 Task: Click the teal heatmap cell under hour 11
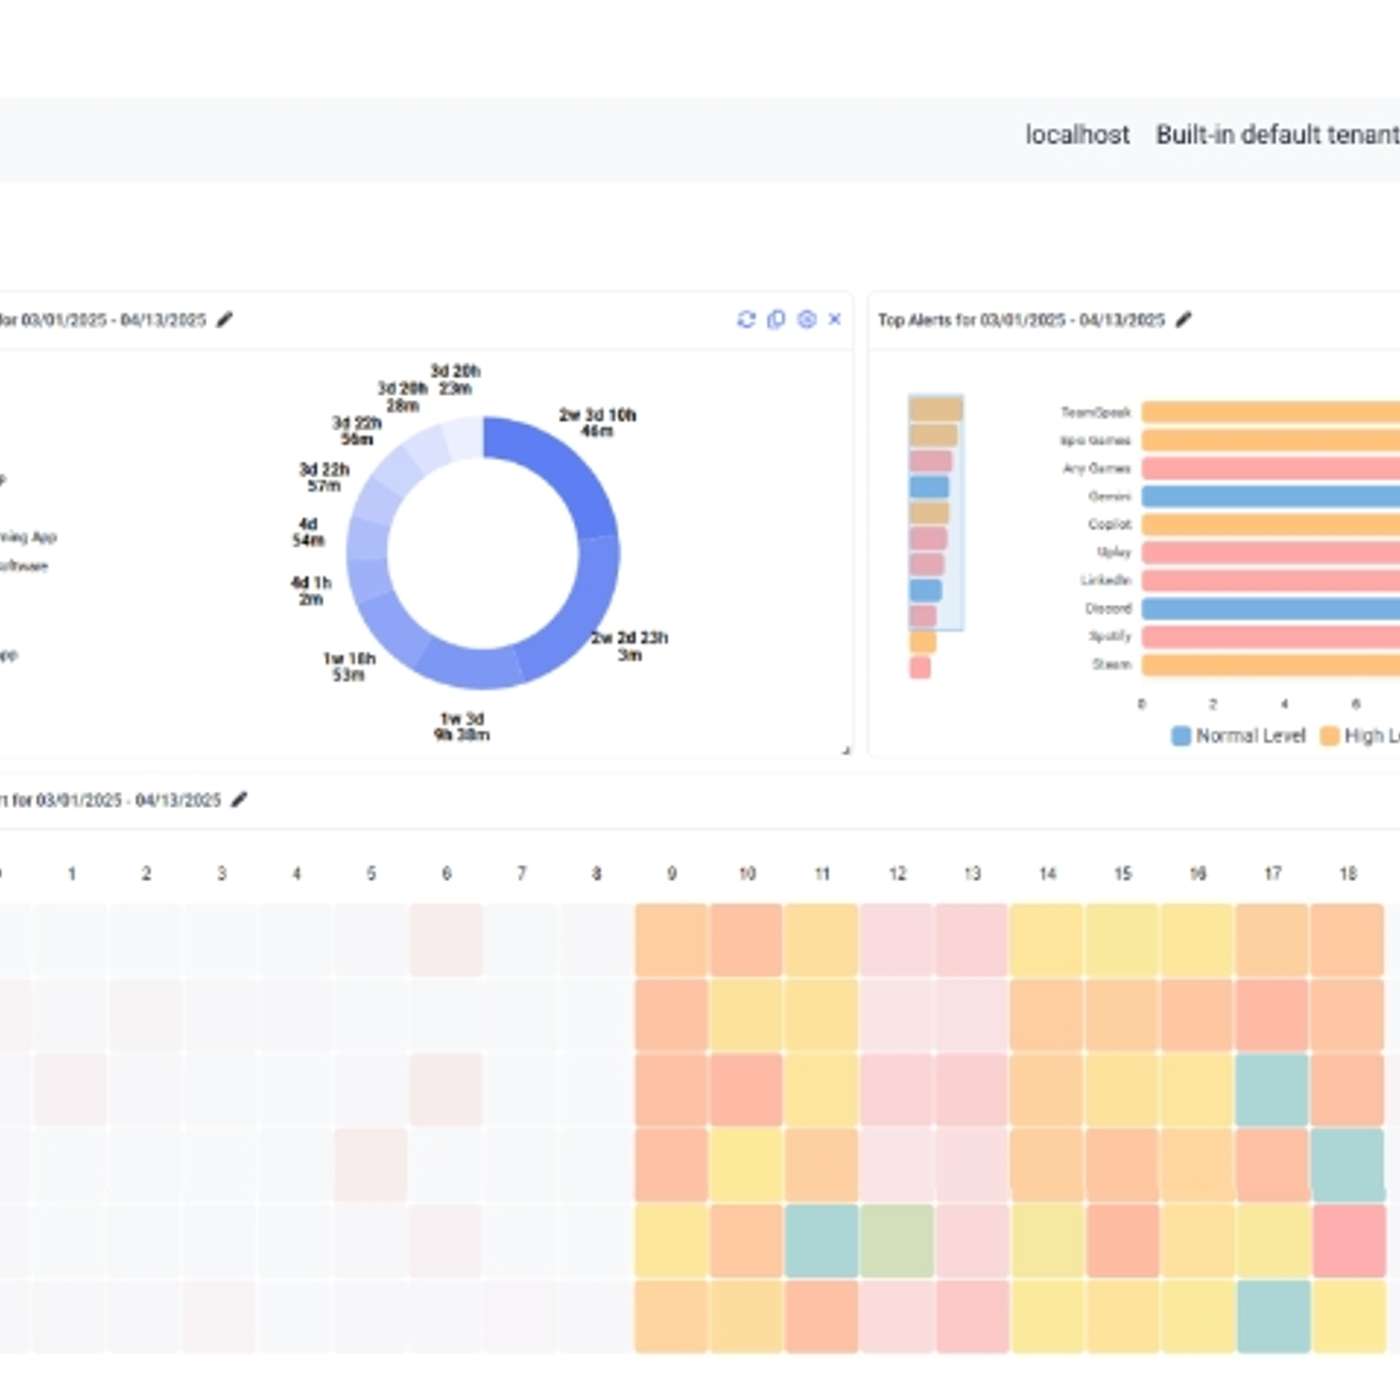coord(821,1240)
